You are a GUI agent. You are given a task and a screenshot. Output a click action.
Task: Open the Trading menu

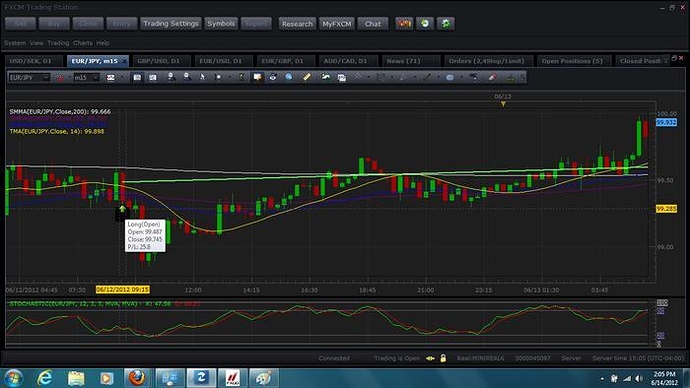point(58,43)
